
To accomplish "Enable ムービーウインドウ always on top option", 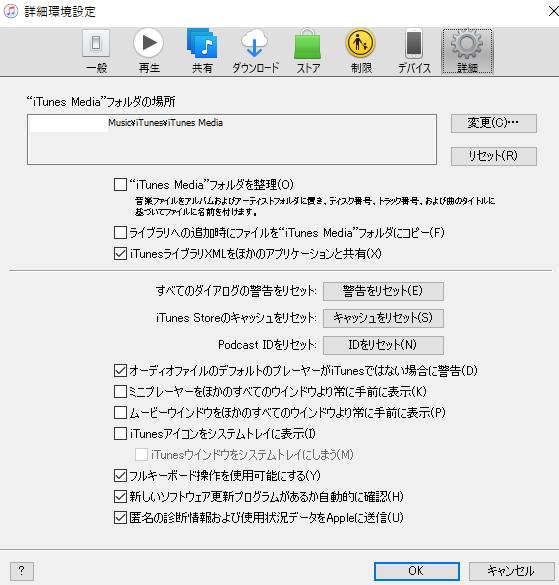I will pos(120,413).
